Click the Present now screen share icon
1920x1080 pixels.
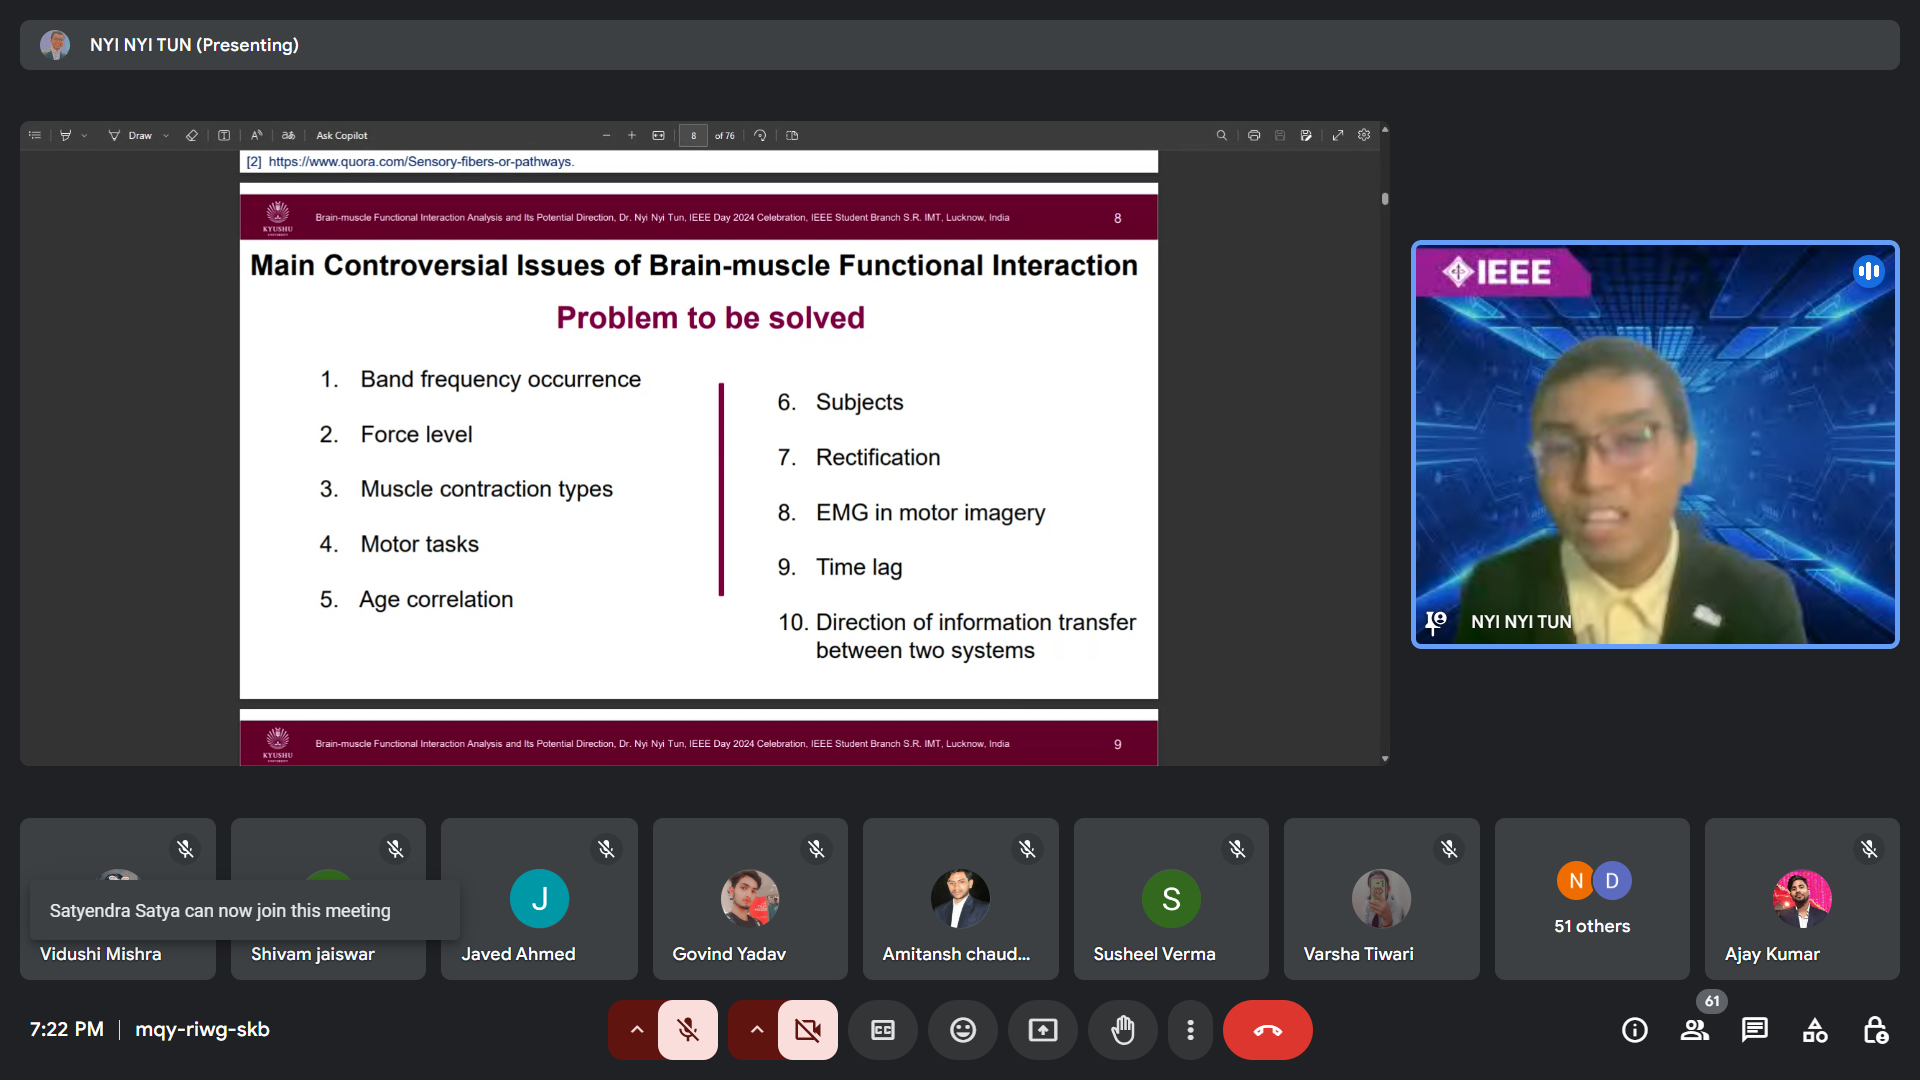point(1042,1030)
